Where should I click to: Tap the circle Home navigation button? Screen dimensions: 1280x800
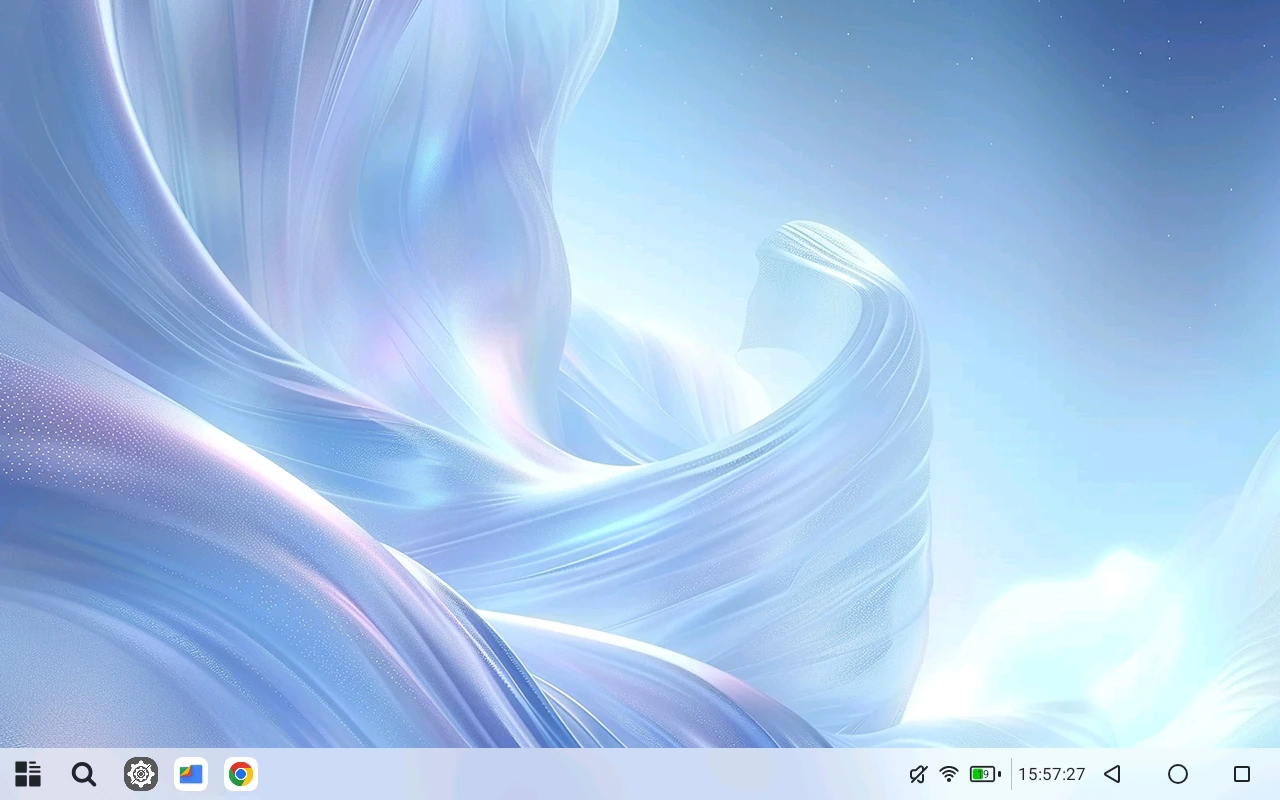(1178, 774)
